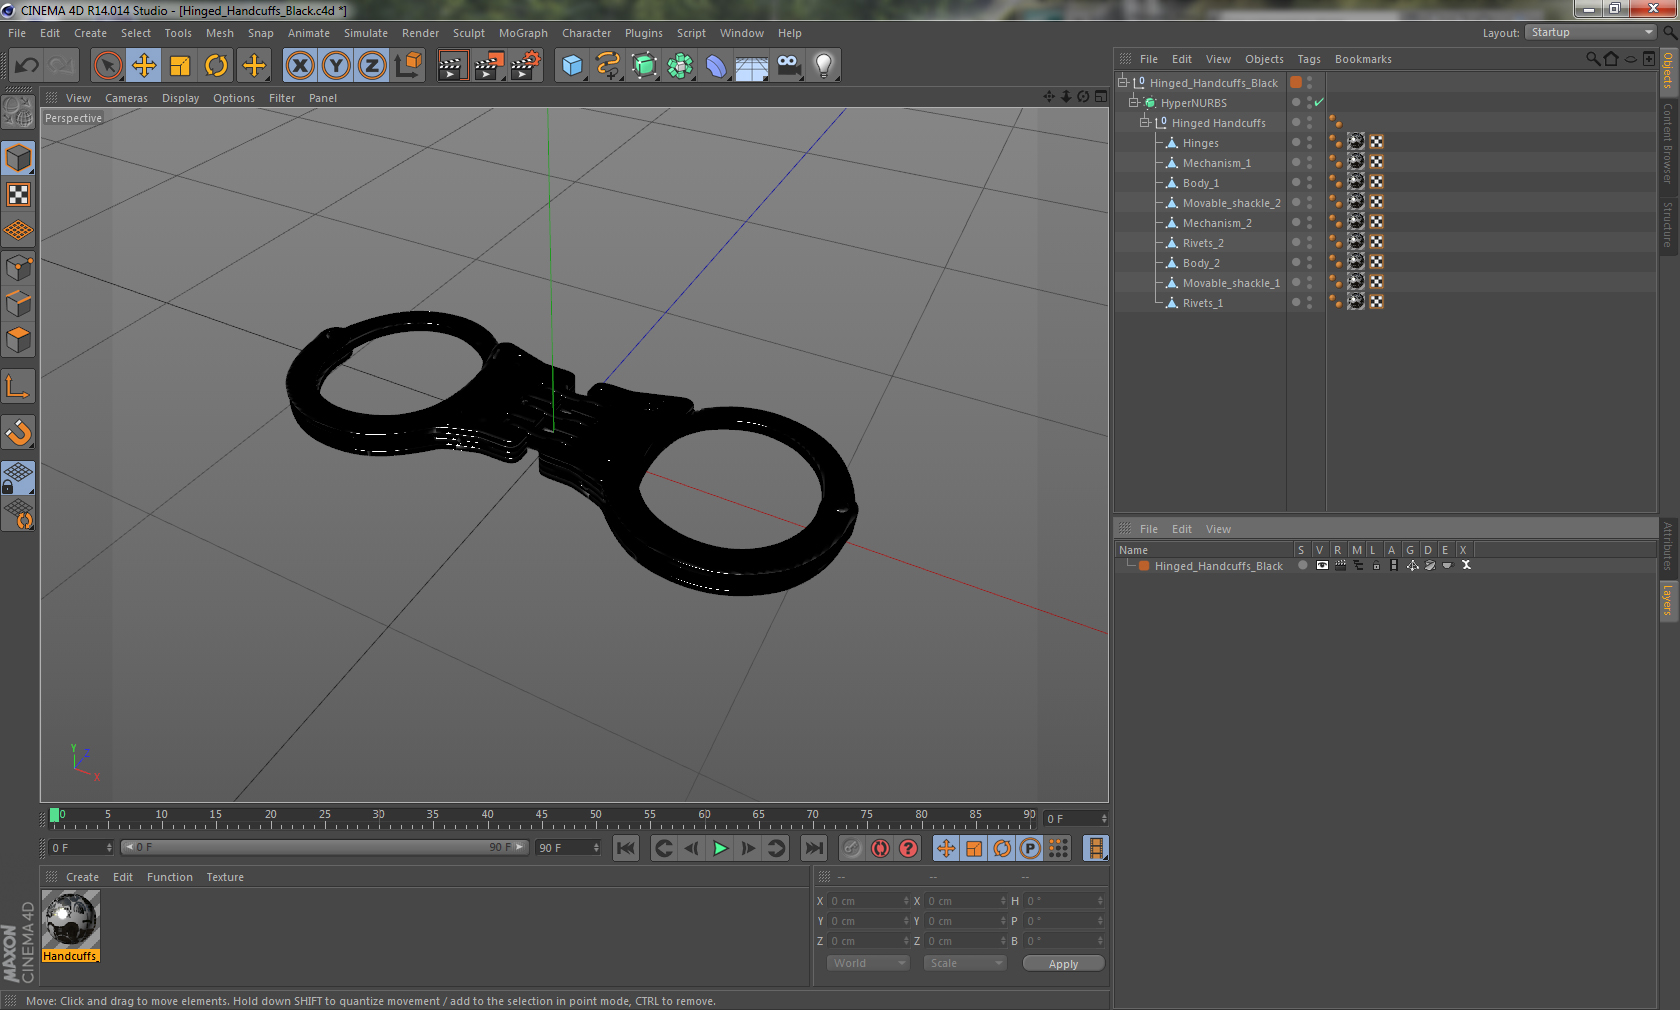Collapse the Hinged_Handcuffs_Black tree node
The width and height of the screenshot is (1680, 1010).
pyautogui.click(x=1123, y=83)
